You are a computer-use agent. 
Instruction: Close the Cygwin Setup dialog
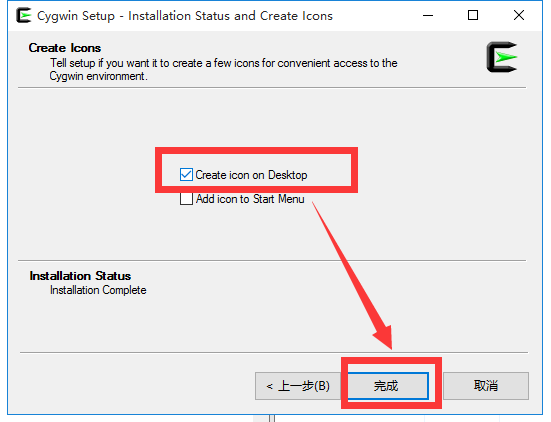pos(519,15)
